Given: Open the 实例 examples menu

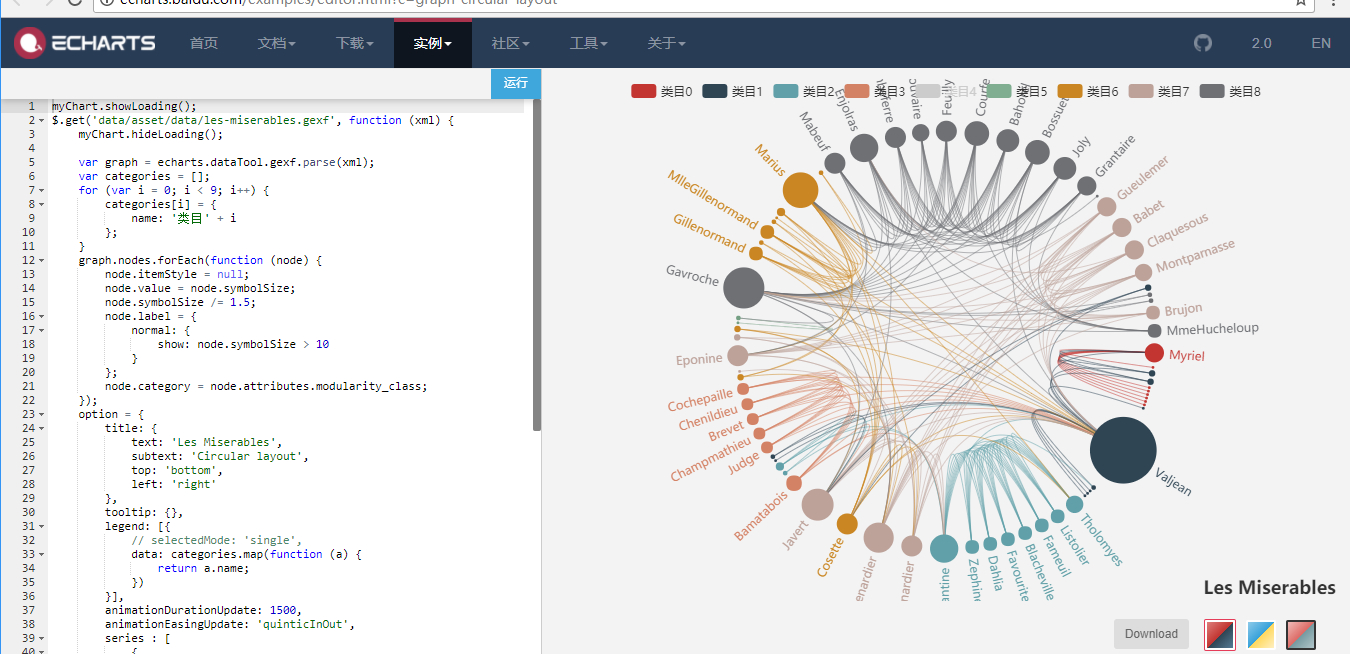Looking at the screenshot, I should (432, 43).
